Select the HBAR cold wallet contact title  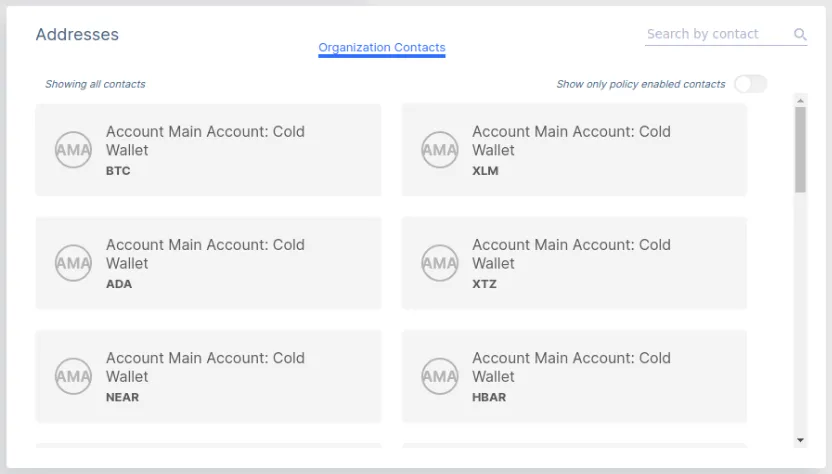point(571,367)
